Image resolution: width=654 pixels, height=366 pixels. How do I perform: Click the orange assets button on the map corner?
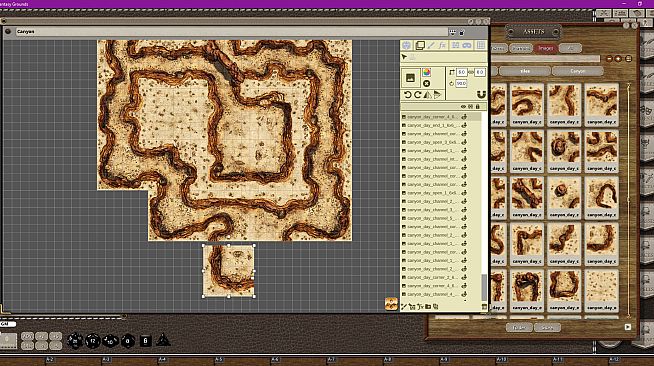[x=391, y=304]
